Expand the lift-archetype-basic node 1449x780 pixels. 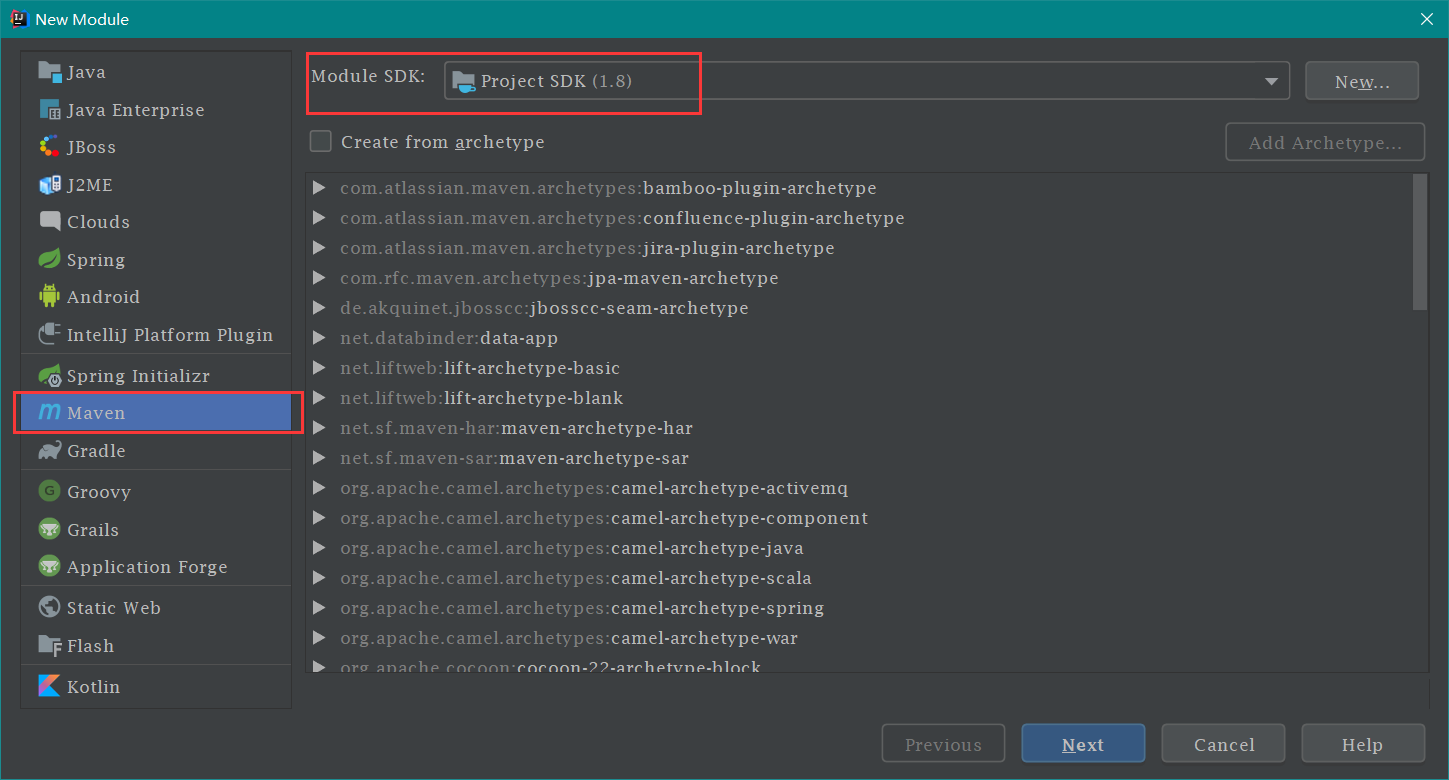click(x=319, y=368)
